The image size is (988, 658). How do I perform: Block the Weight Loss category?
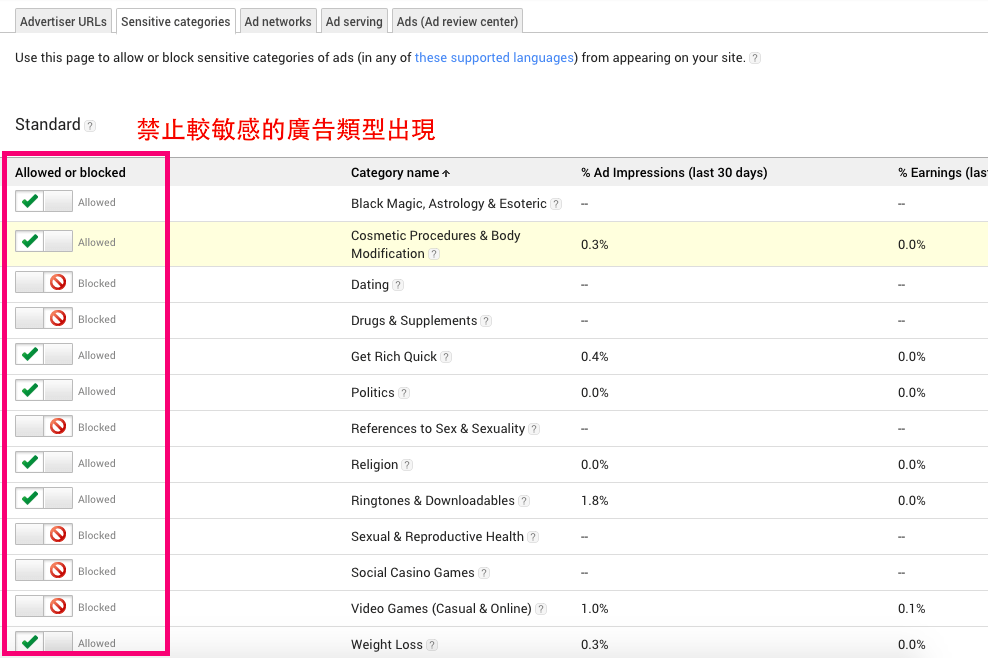44,642
